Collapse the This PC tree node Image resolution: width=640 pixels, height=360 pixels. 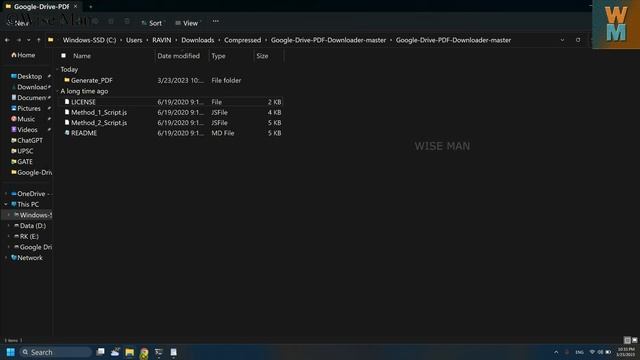click(6, 204)
